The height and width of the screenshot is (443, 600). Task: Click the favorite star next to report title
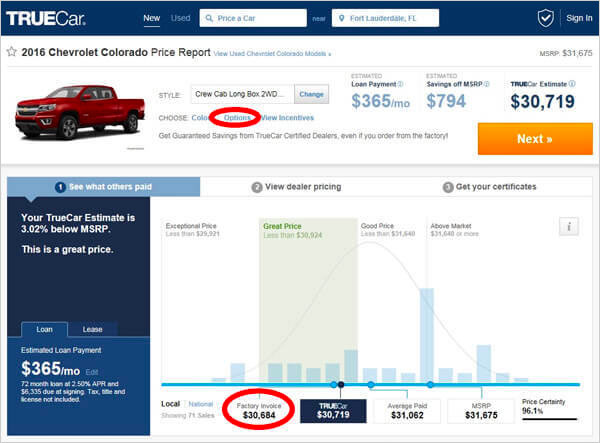tap(12, 51)
